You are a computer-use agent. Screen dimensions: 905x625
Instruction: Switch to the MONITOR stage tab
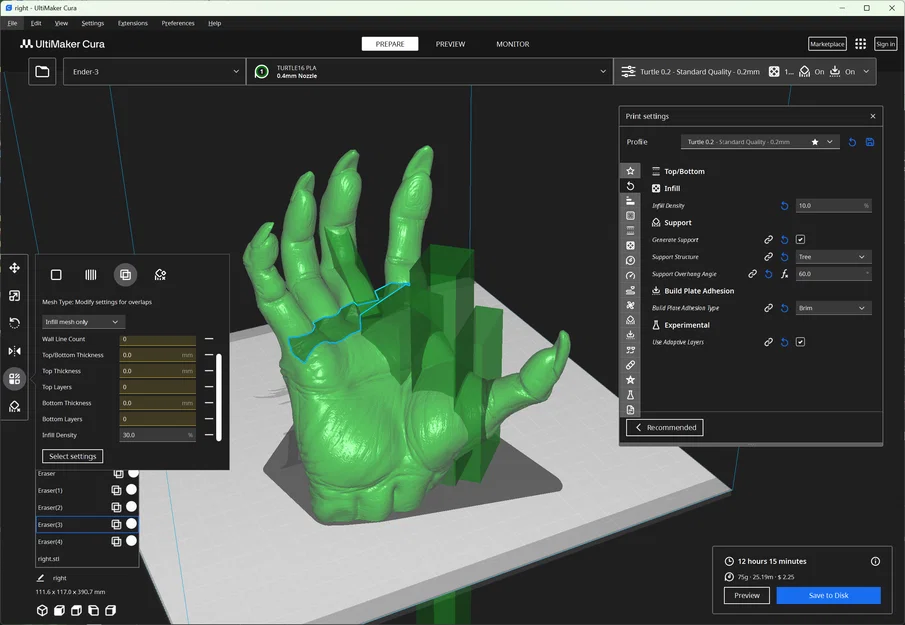tap(513, 44)
